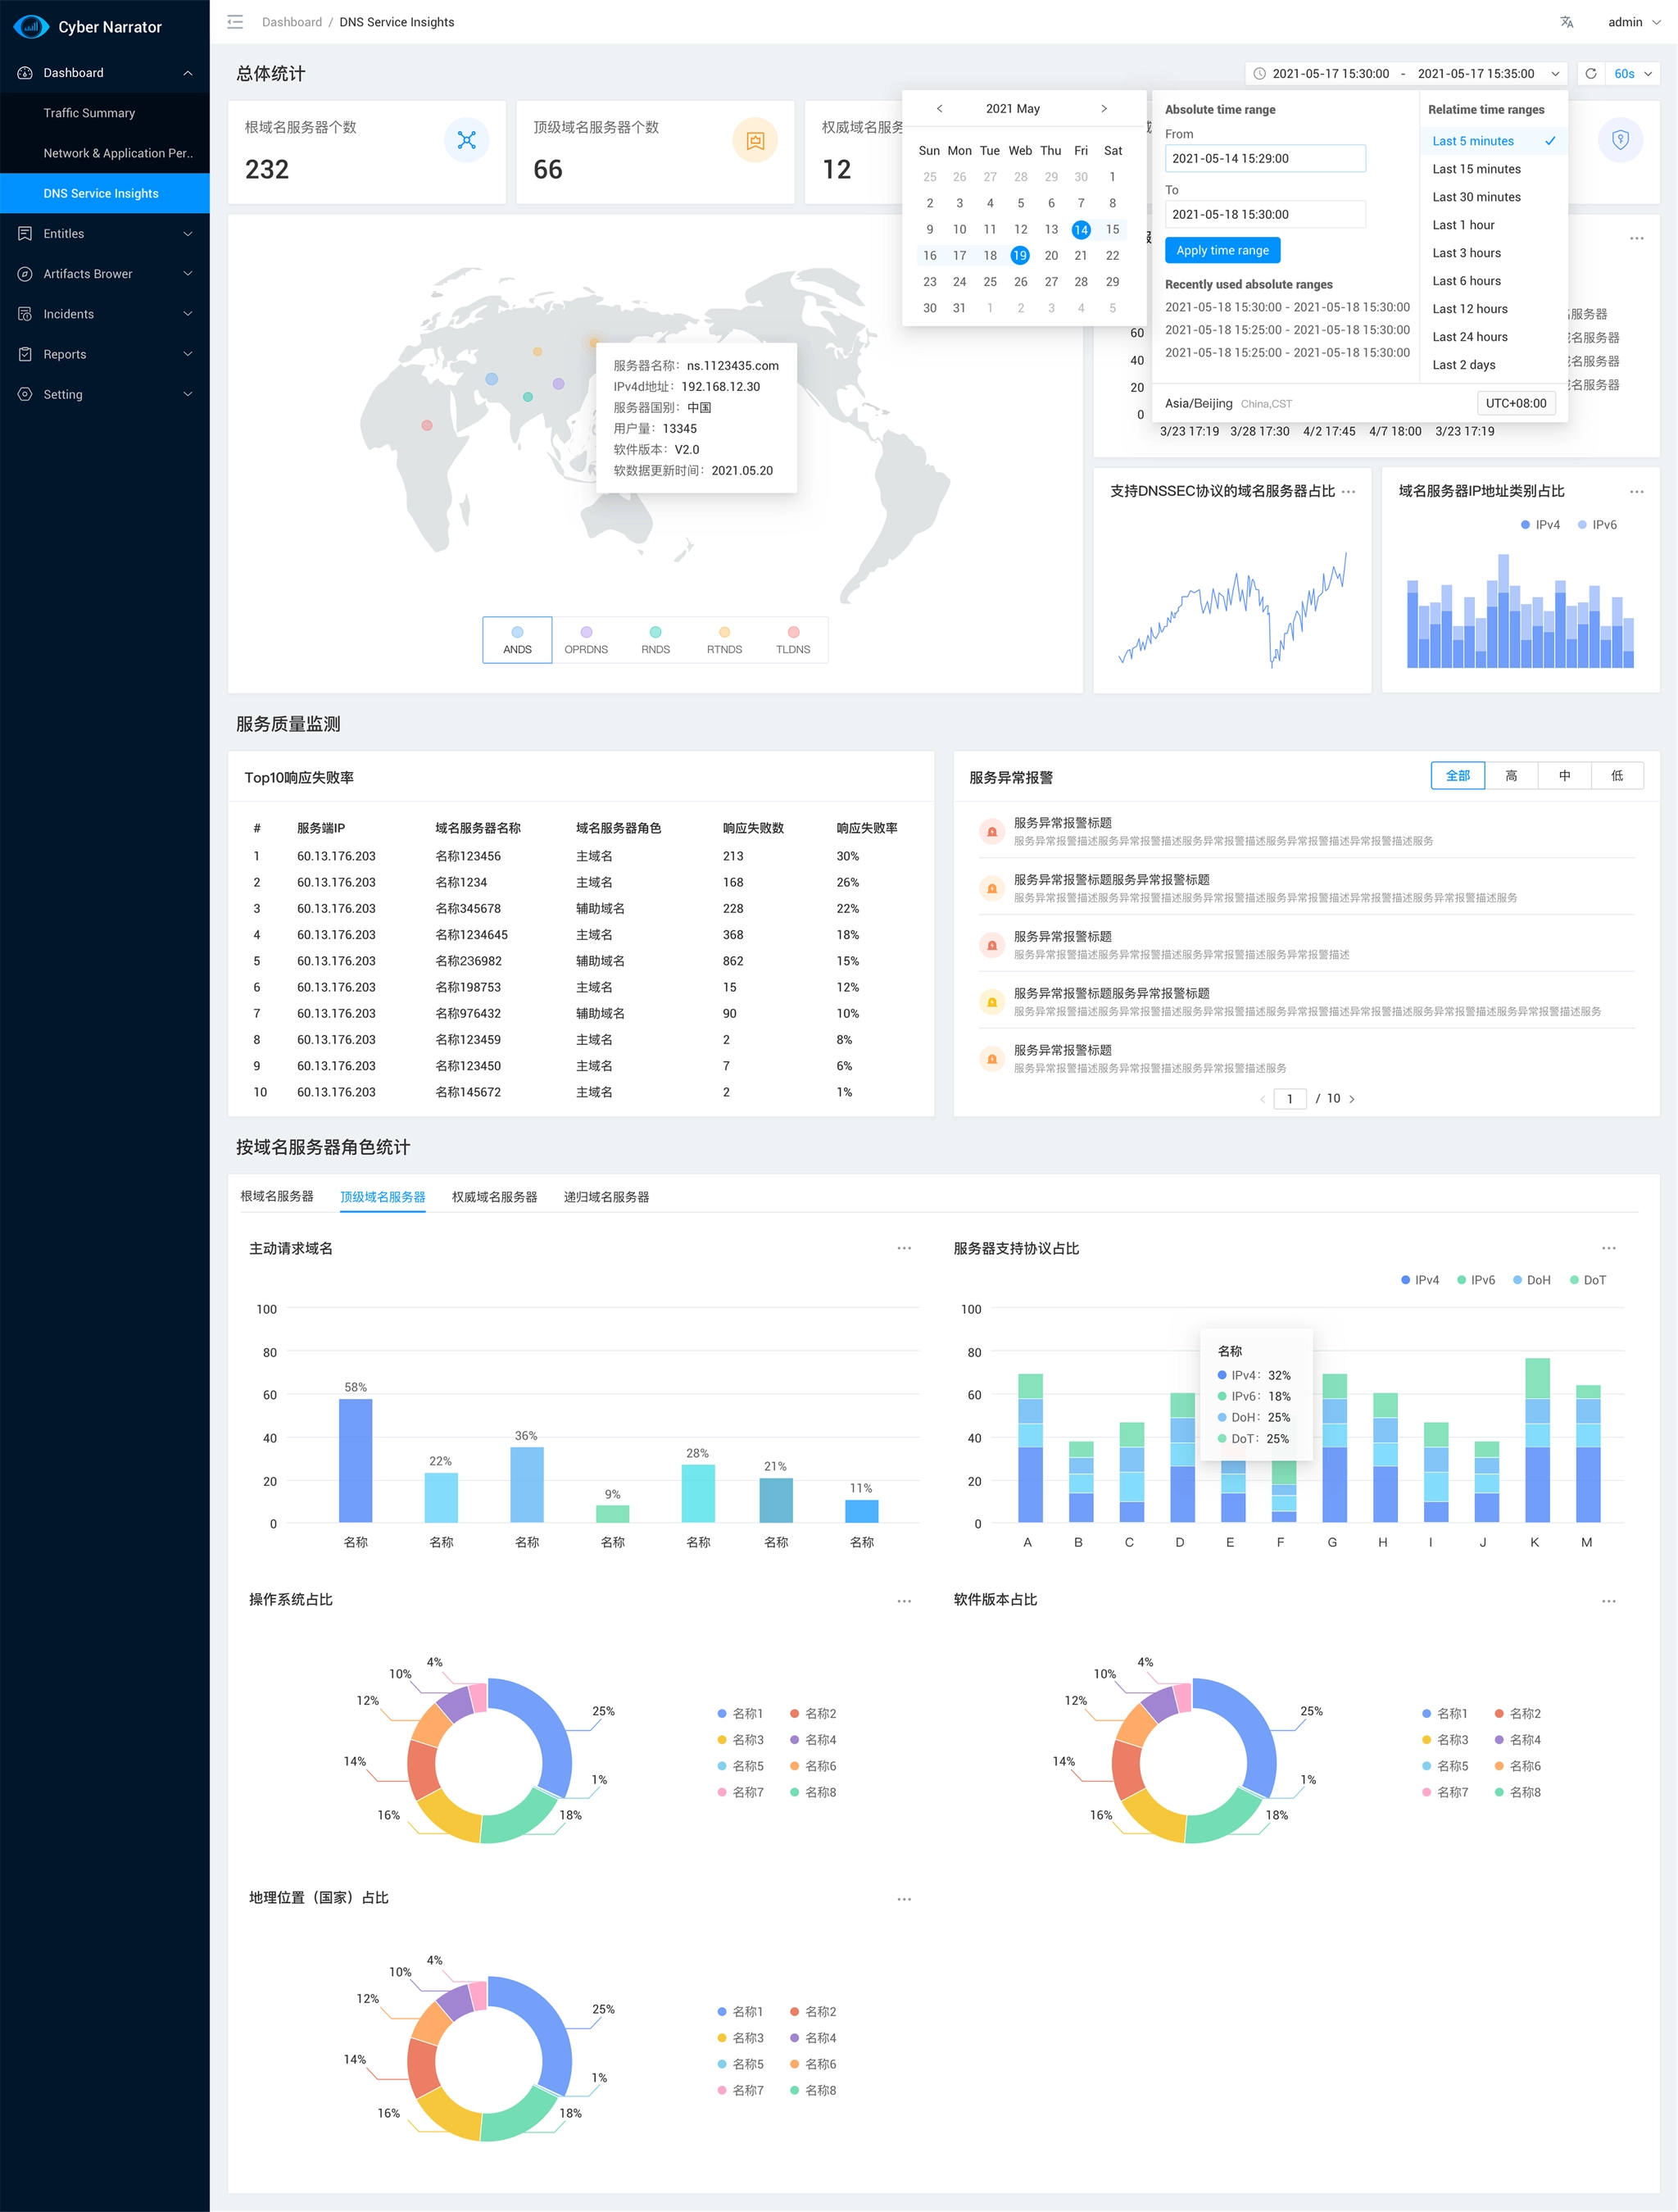Open the 60s refresh interval dropdown
The width and height of the screenshot is (1678, 2212).
pyautogui.click(x=1633, y=74)
